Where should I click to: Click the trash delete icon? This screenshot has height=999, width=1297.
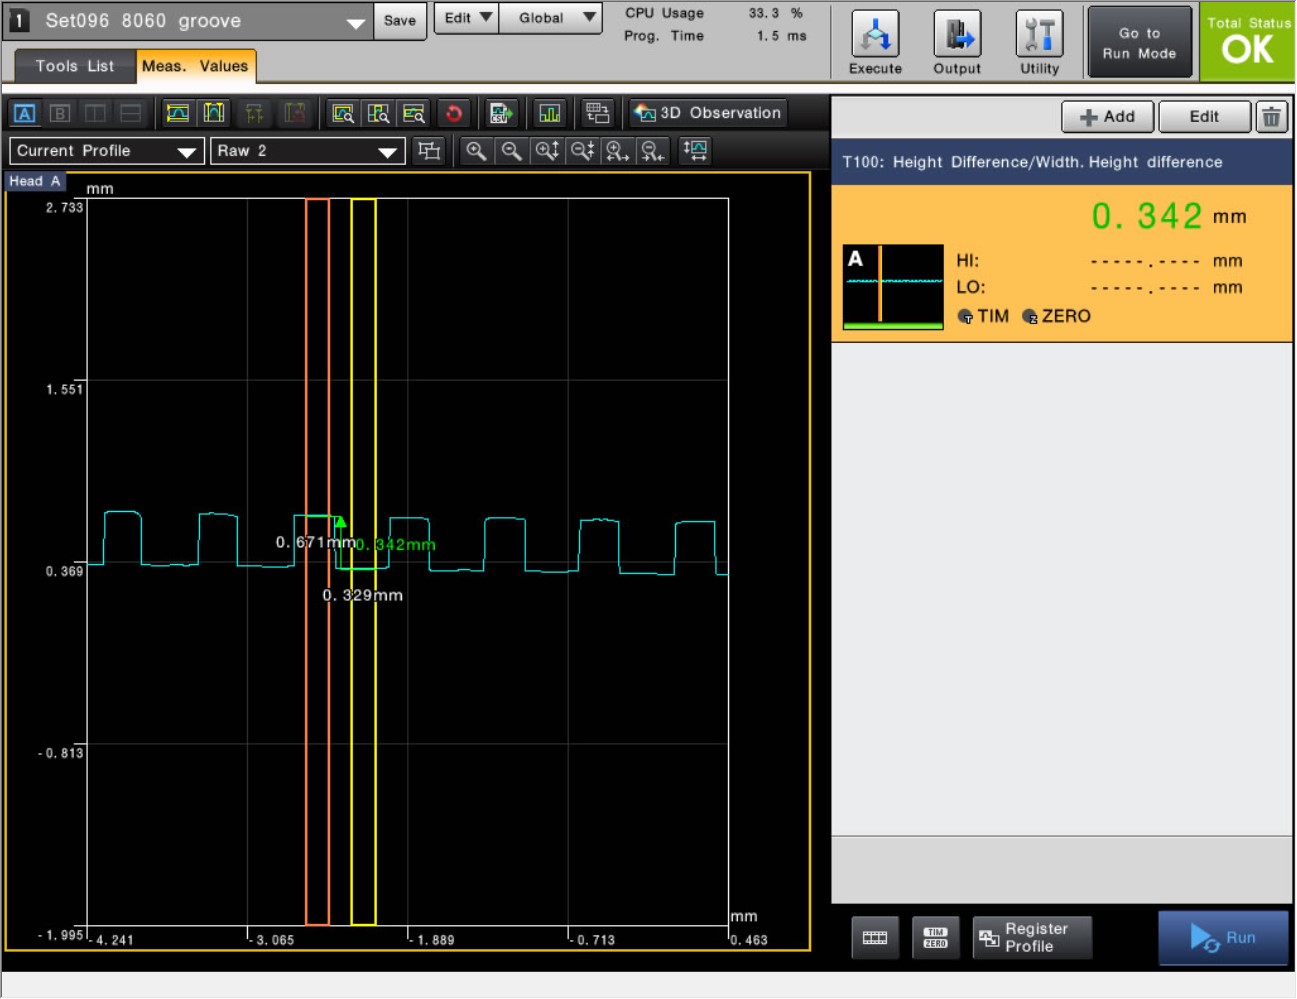1271,117
